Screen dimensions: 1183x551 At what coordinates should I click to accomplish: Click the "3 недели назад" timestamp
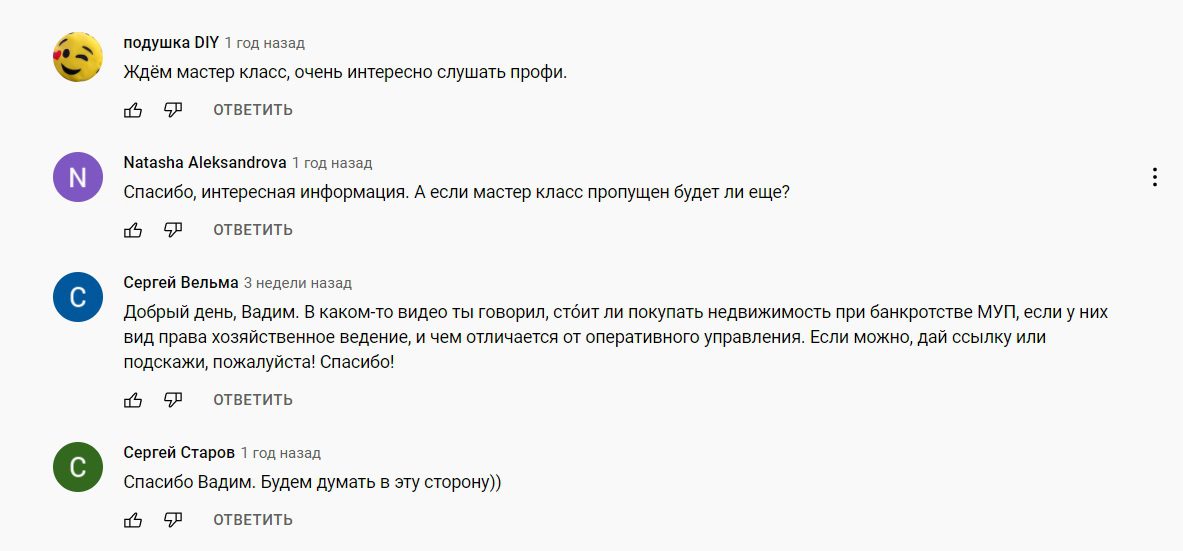click(x=298, y=283)
